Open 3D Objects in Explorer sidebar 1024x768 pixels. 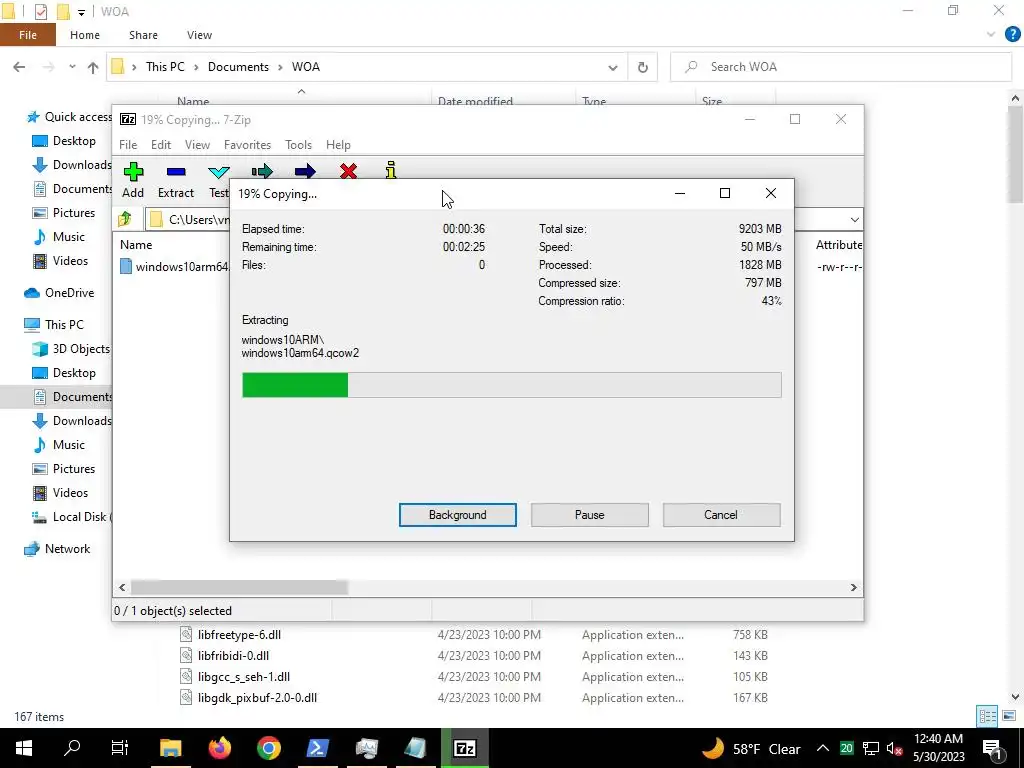81,349
